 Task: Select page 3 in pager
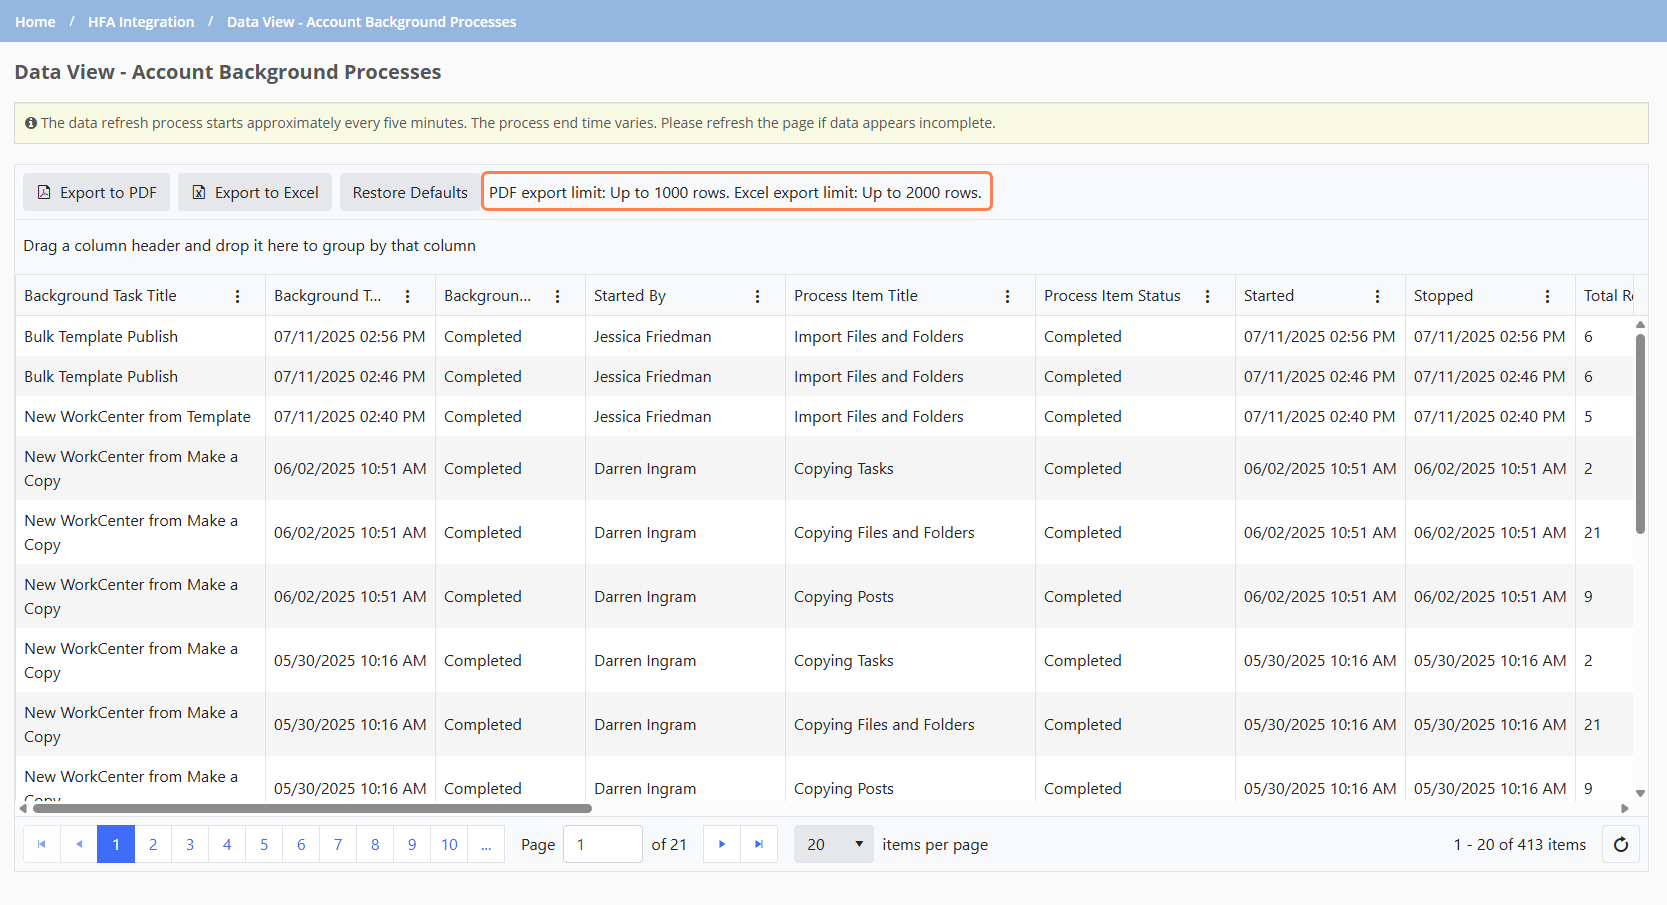190,844
